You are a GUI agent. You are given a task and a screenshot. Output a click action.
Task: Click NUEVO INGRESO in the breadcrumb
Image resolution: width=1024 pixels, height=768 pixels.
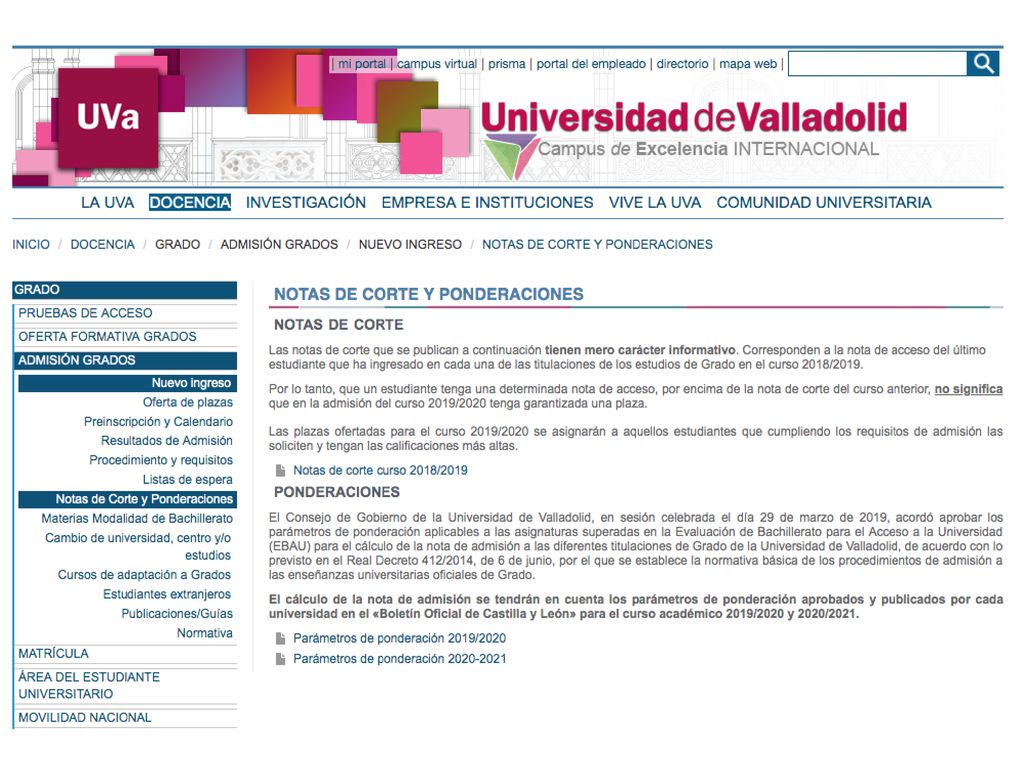(x=410, y=244)
